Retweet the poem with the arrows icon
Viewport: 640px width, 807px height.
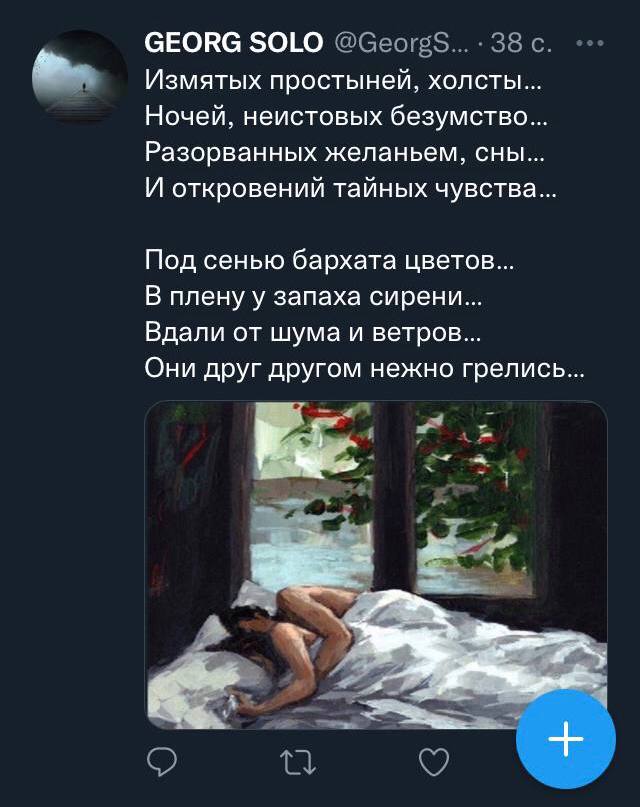point(298,762)
